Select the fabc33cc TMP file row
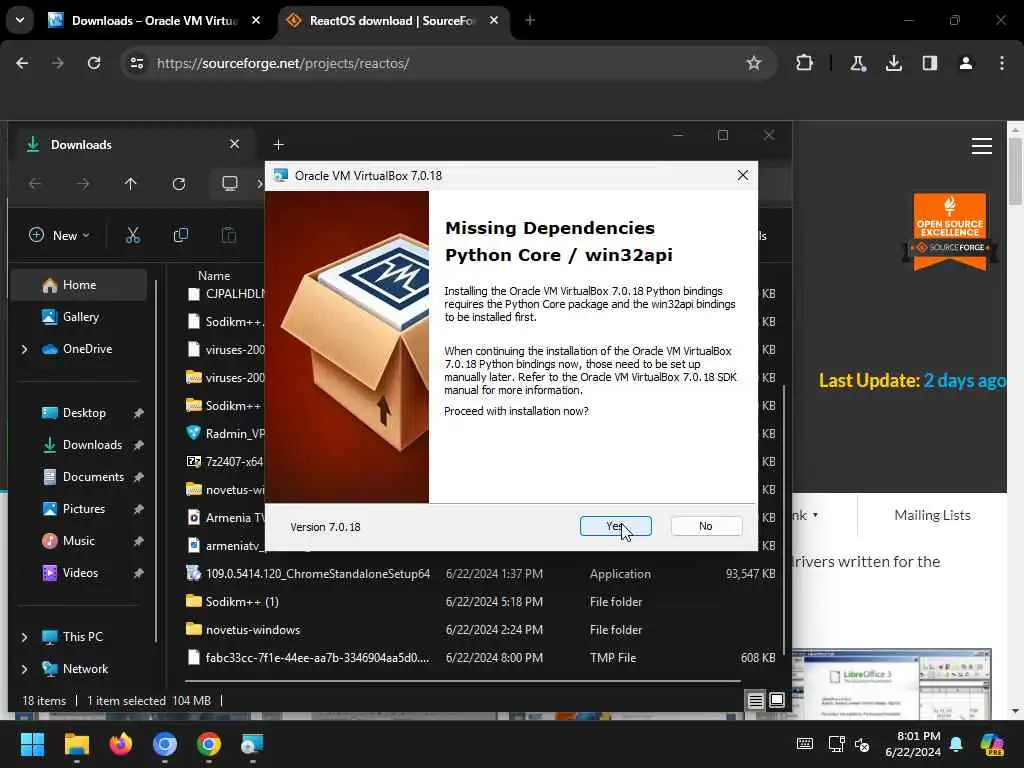 point(481,658)
